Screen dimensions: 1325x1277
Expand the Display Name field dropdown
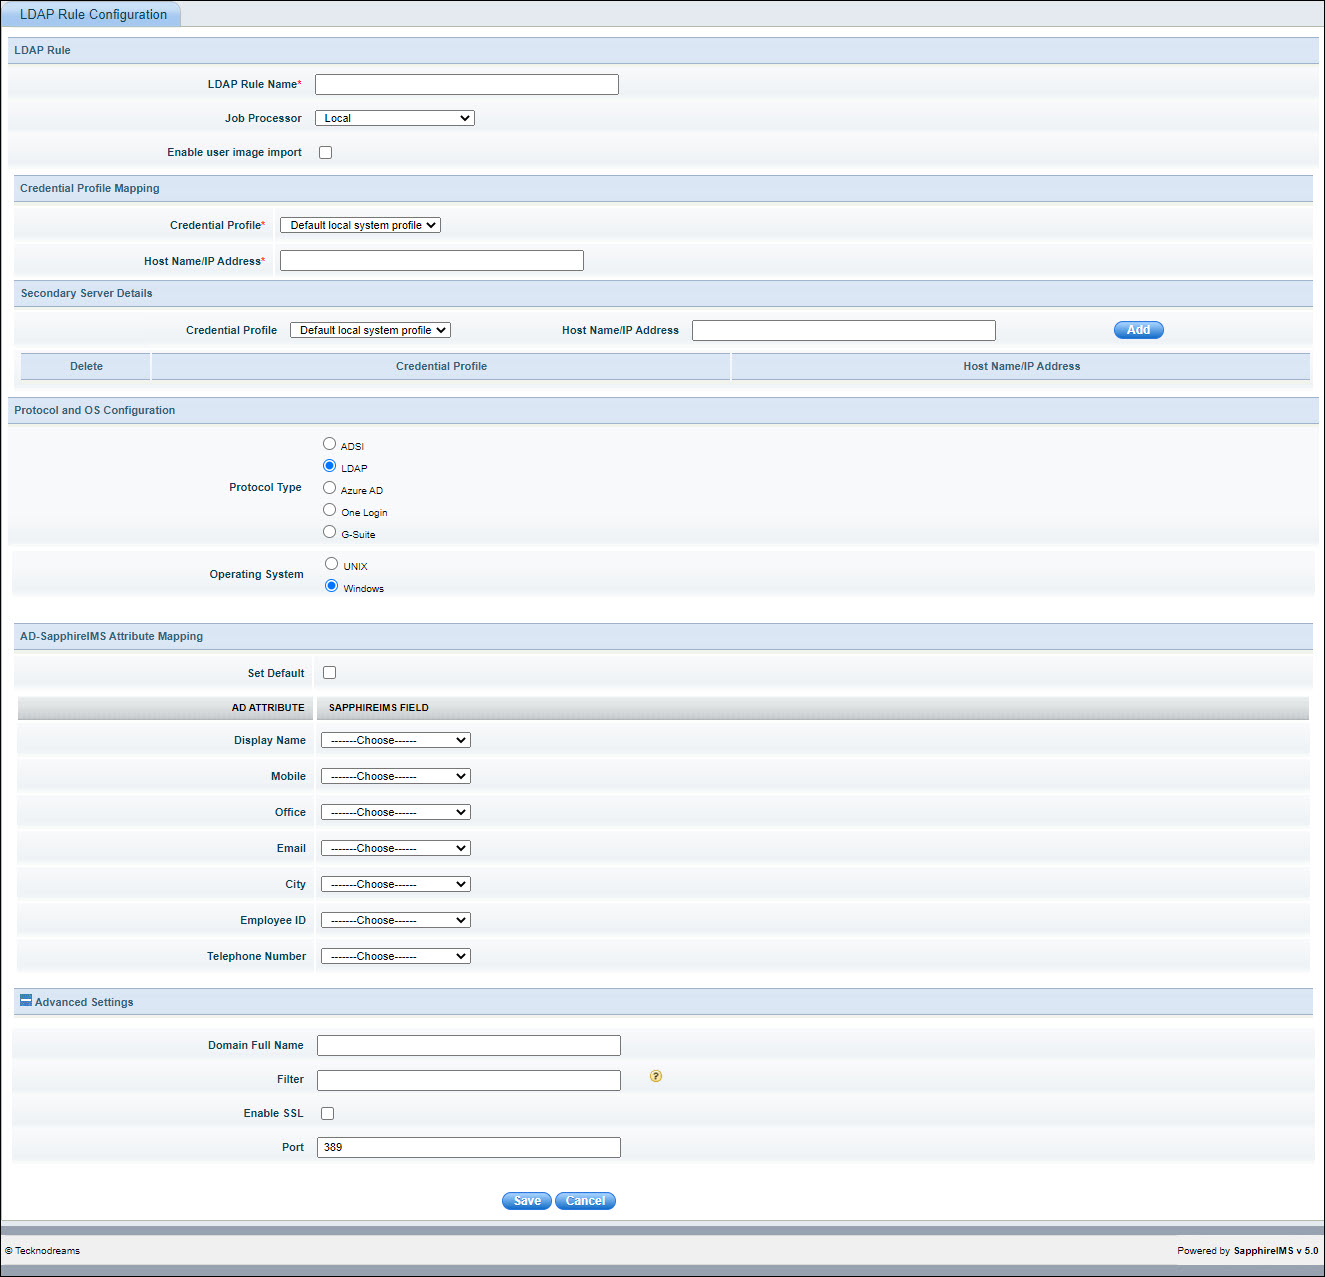(x=395, y=740)
